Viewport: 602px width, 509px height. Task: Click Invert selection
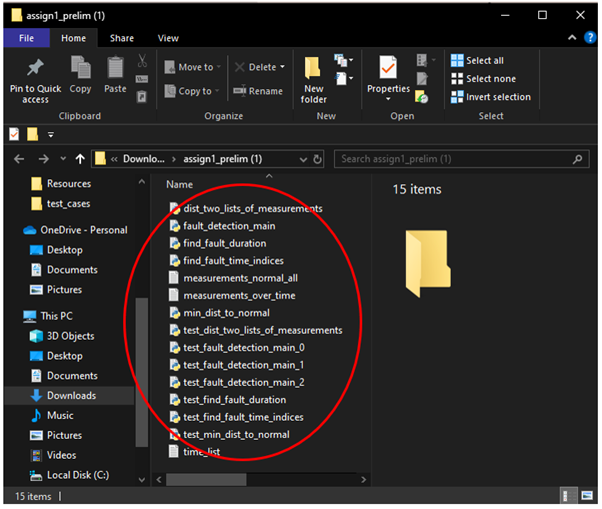click(491, 97)
